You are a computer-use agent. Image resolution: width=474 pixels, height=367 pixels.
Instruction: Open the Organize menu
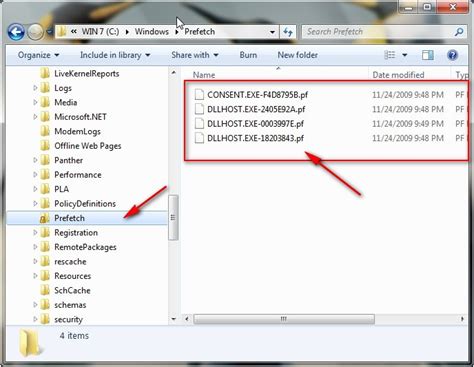tap(38, 55)
